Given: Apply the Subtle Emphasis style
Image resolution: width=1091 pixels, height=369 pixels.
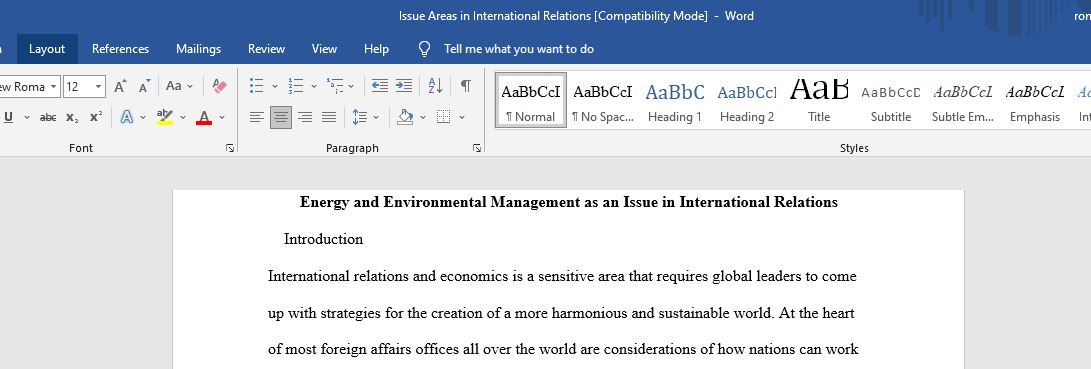Looking at the screenshot, I should pos(963,100).
